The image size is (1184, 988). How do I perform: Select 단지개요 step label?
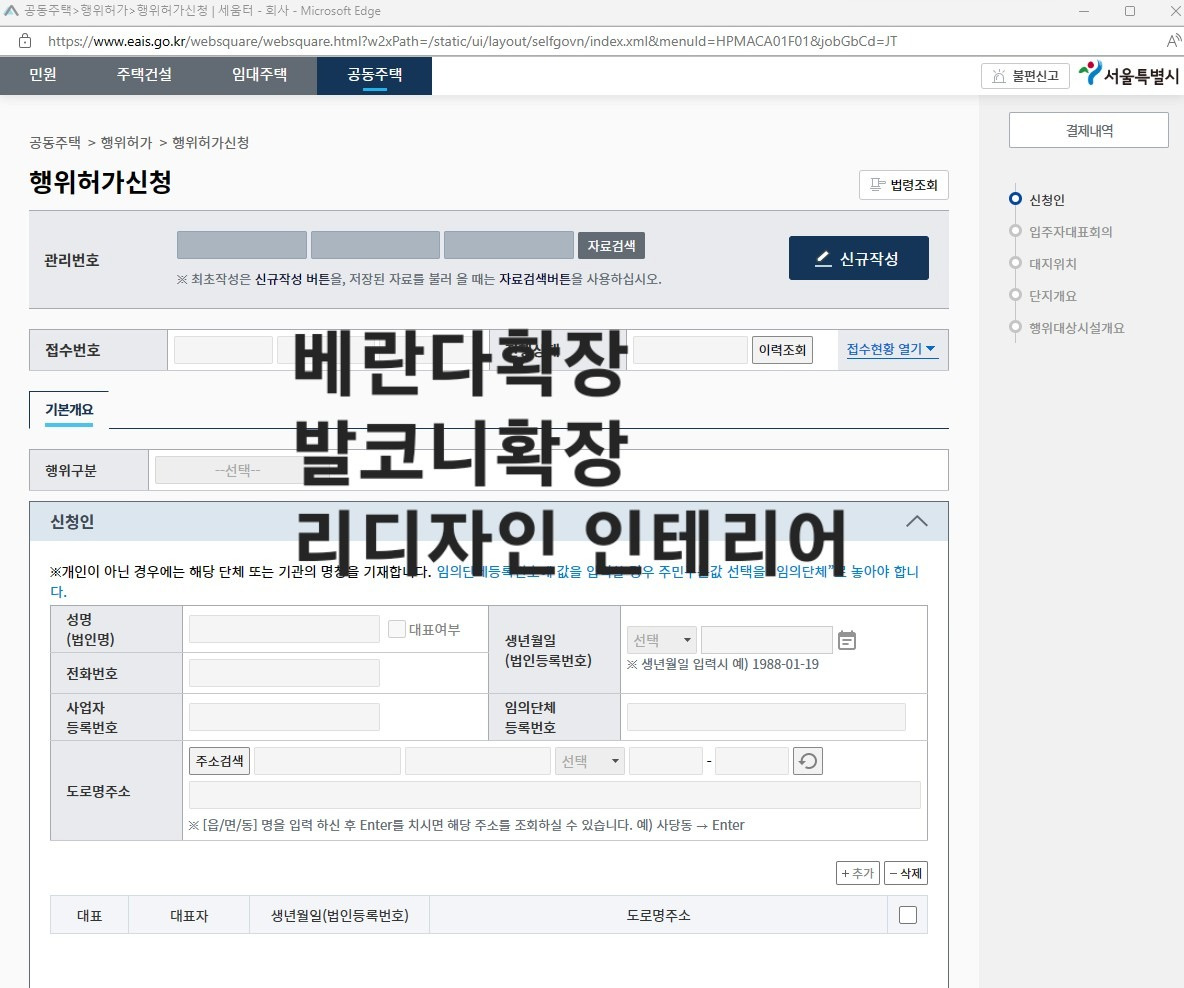click(1053, 295)
